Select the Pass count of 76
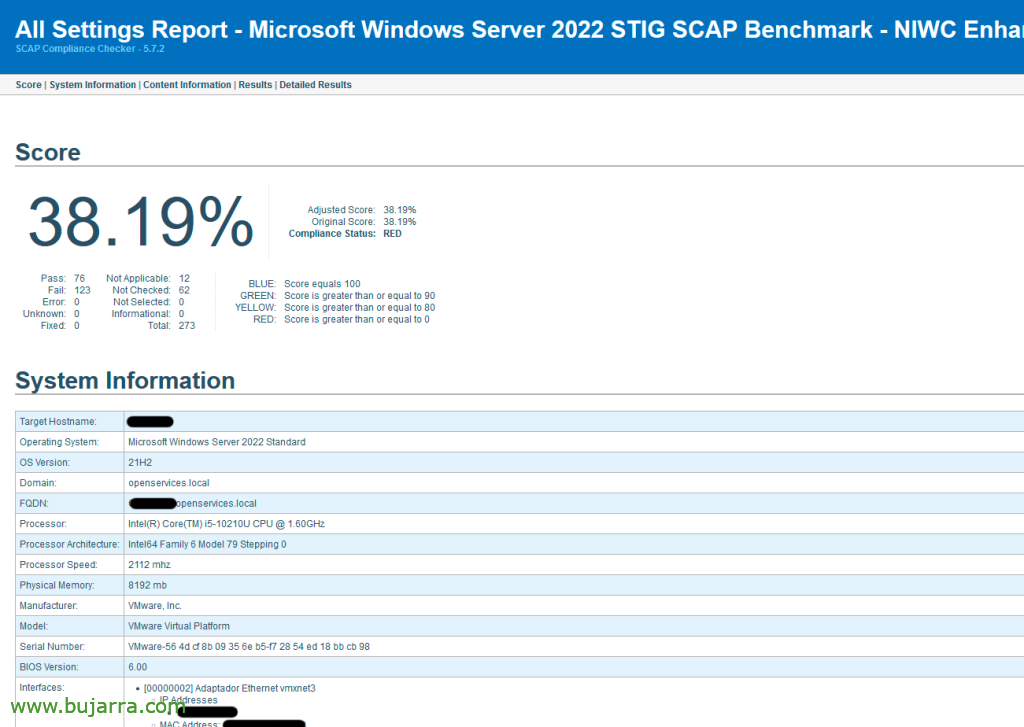Viewport: 1024px width, 727px height. (x=80, y=278)
